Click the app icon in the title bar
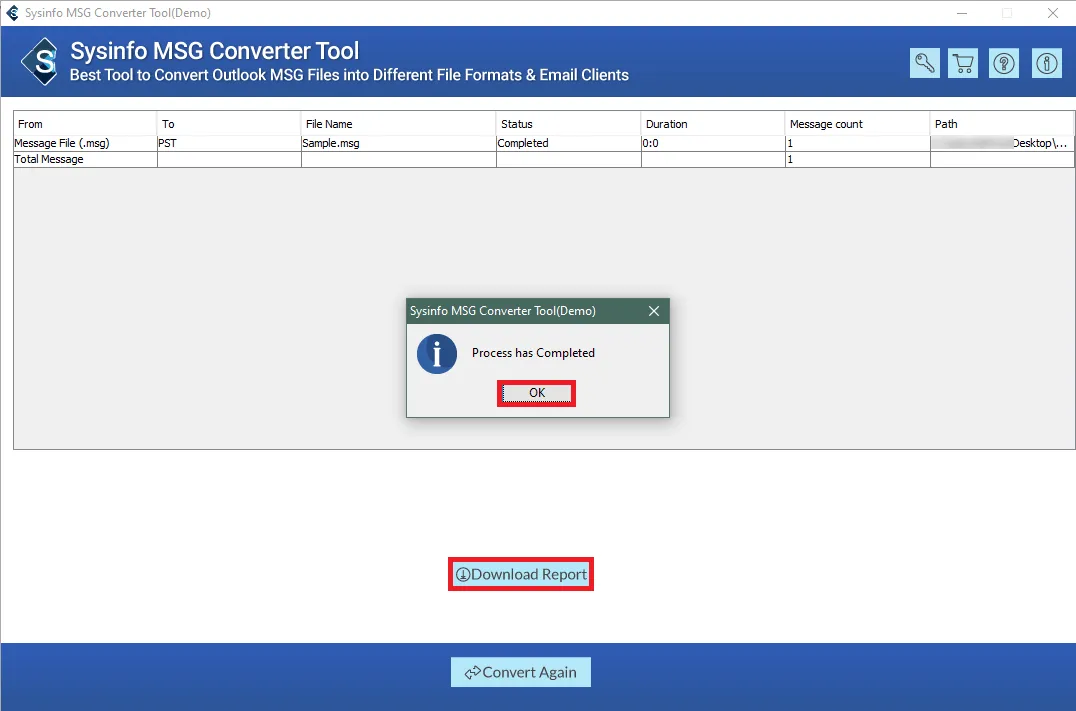Image resolution: width=1076 pixels, height=711 pixels. [x=12, y=13]
